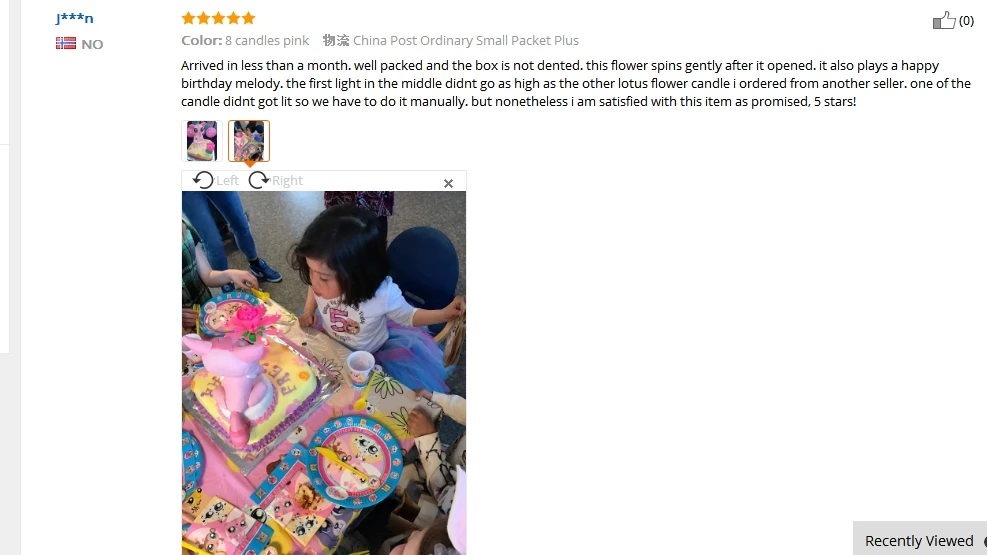Click the (0) helpful vote count
This screenshot has width=987, height=555.
coord(966,21)
